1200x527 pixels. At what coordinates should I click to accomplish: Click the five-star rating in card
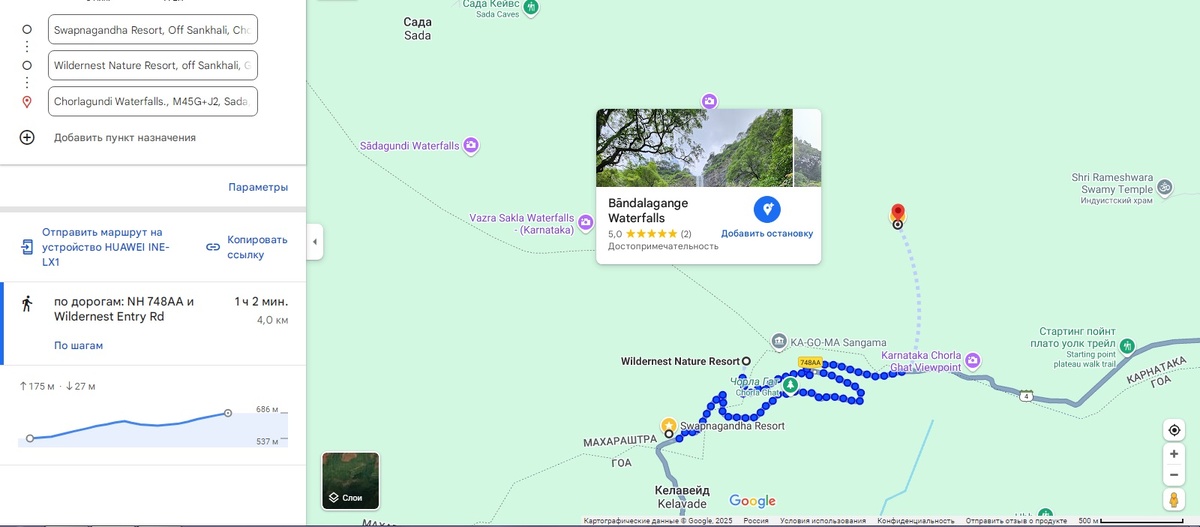[x=651, y=234]
